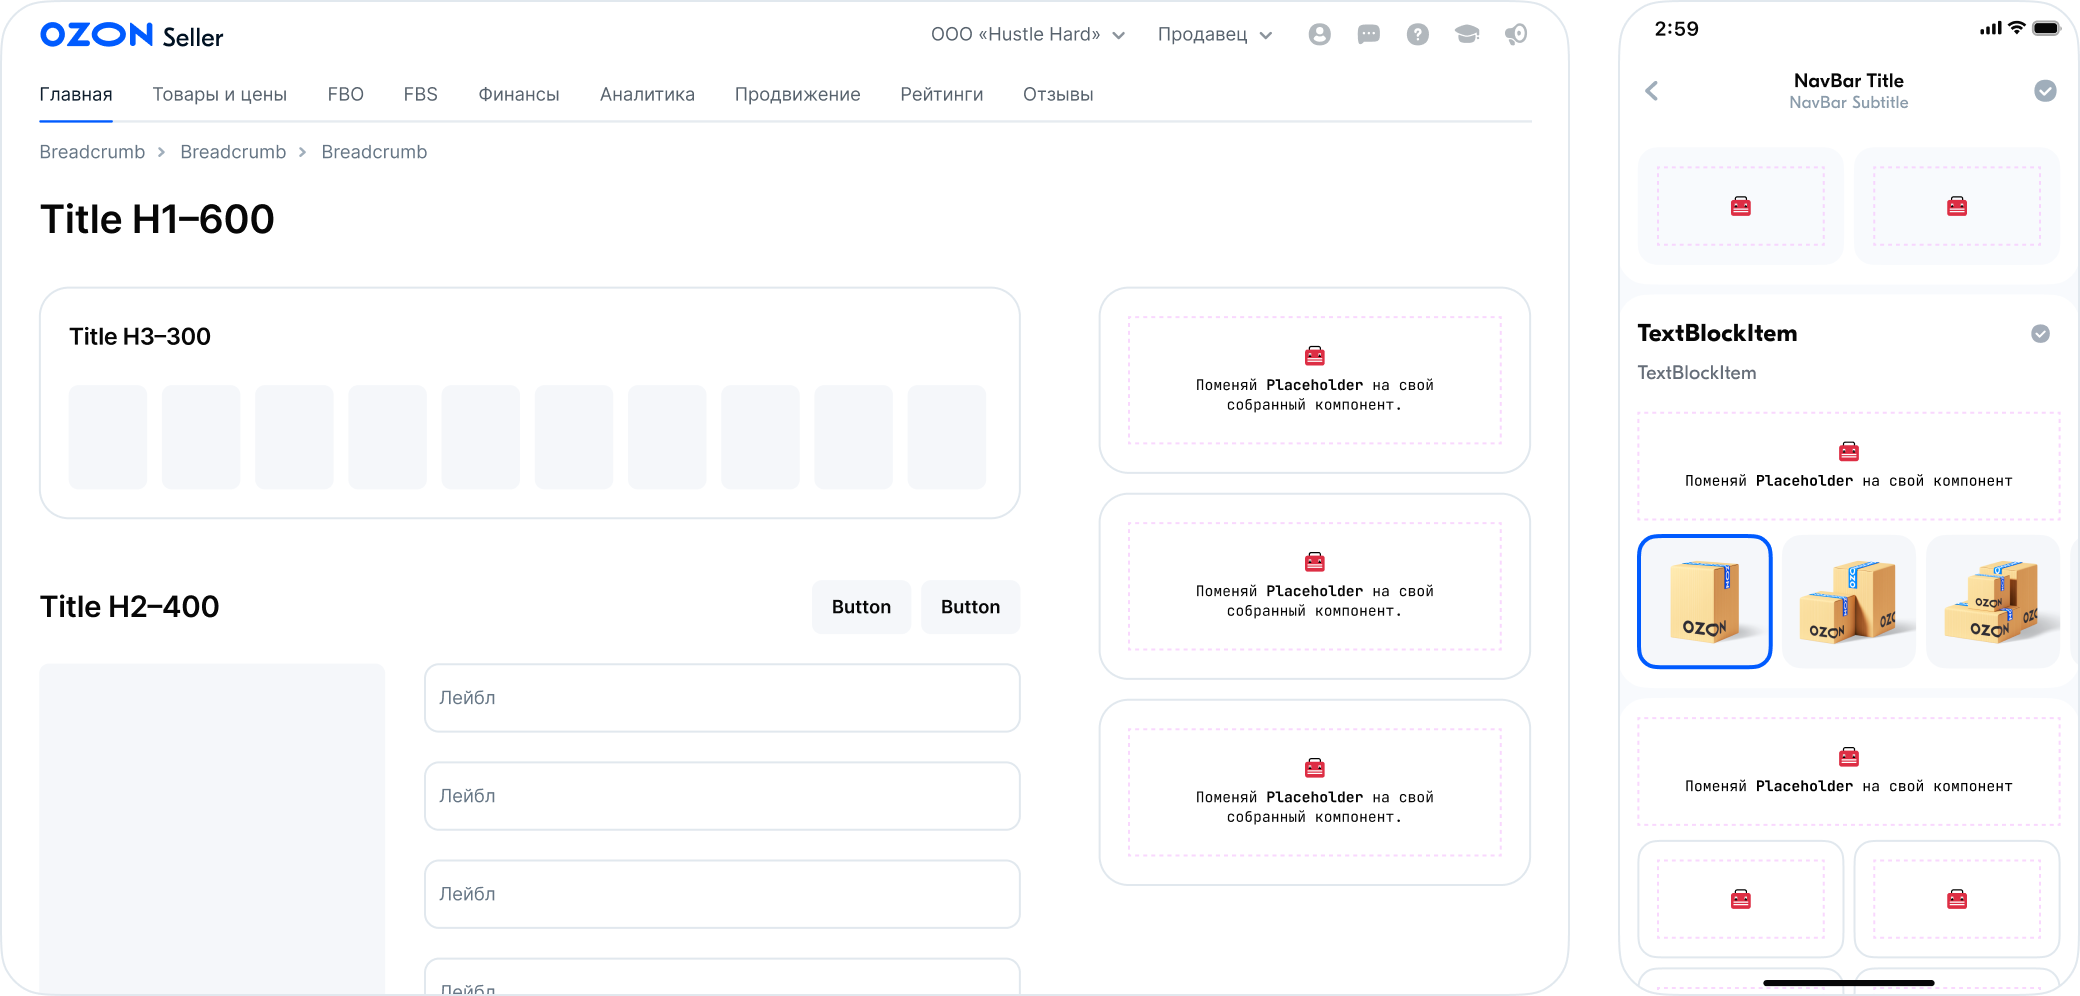Screen dimensions: 2080x996
Task: Toggle the checkmark next to TextBlockItem heading
Action: [x=2040, y=334]
